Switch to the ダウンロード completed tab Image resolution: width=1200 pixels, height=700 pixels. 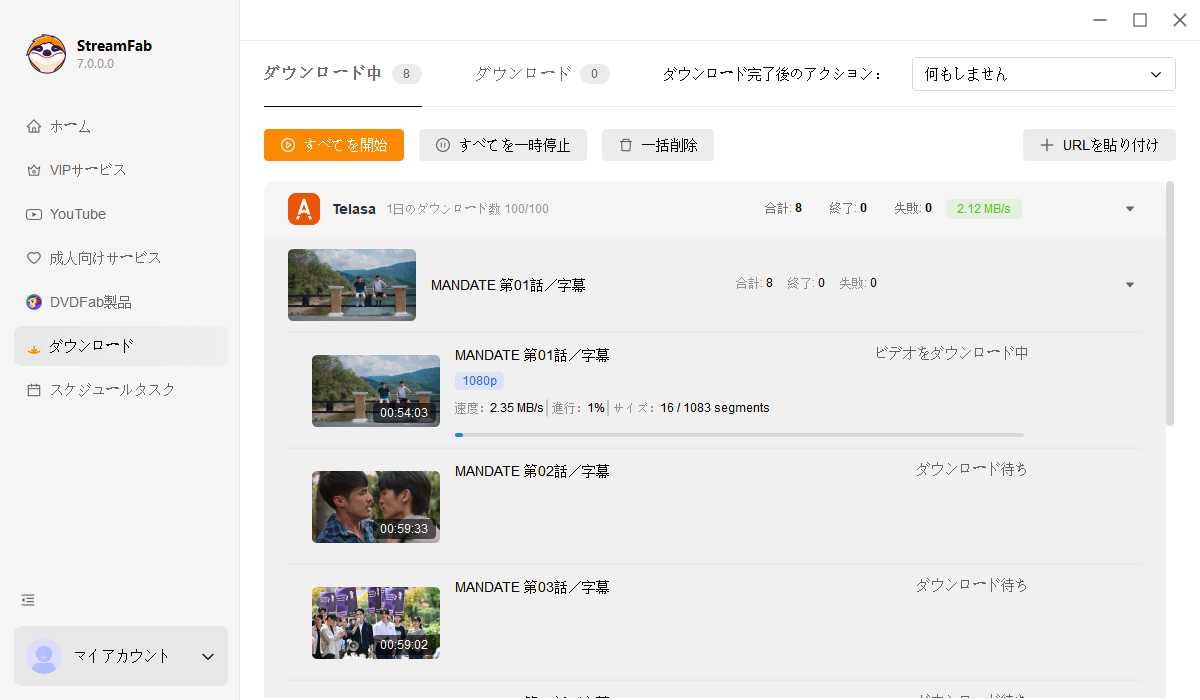523,73
